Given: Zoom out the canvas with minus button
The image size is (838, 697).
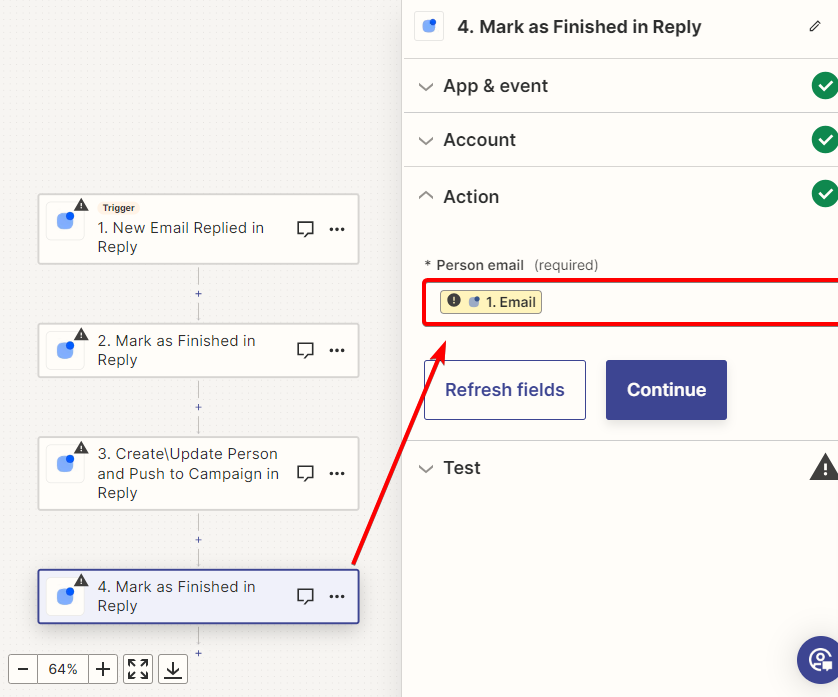Looking at the screenshot, I should tap(23, 669).
